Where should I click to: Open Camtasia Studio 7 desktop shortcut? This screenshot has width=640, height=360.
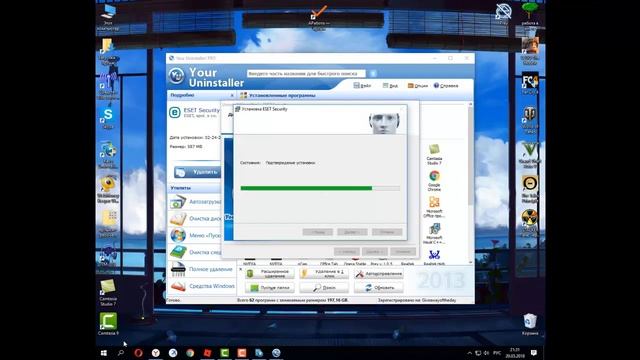coord(108,293)
